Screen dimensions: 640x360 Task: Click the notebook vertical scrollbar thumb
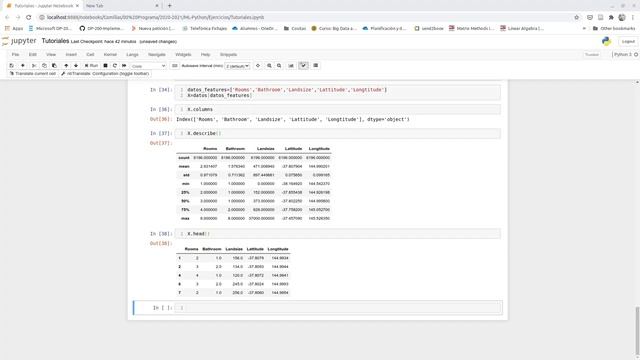click(637, 331)
